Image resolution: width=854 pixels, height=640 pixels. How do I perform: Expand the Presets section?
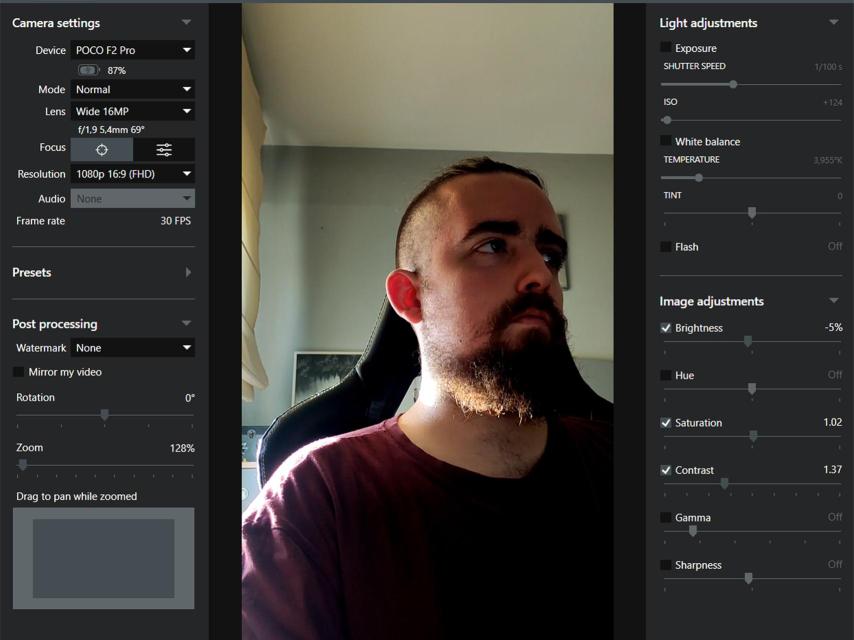[x=187, y=272]
